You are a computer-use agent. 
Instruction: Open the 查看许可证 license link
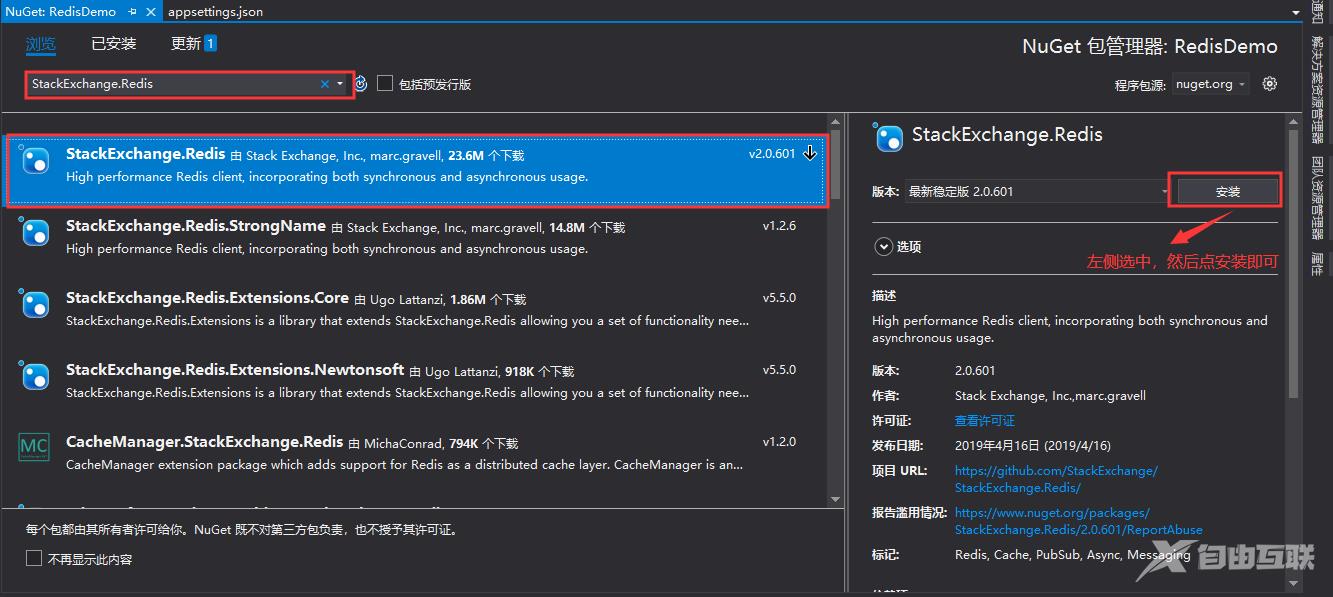pos(984,421)
